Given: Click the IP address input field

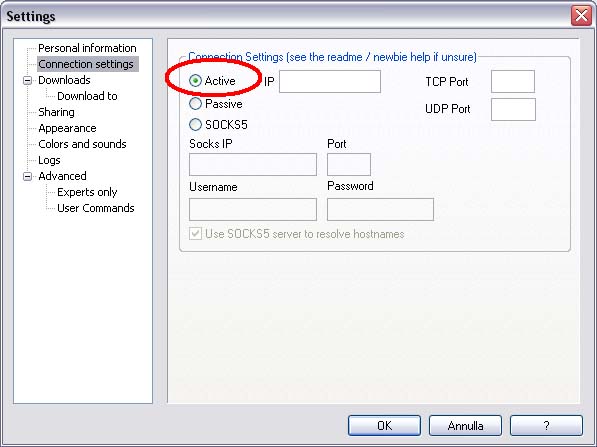Looking at the screenshot, I should [330, 81].
